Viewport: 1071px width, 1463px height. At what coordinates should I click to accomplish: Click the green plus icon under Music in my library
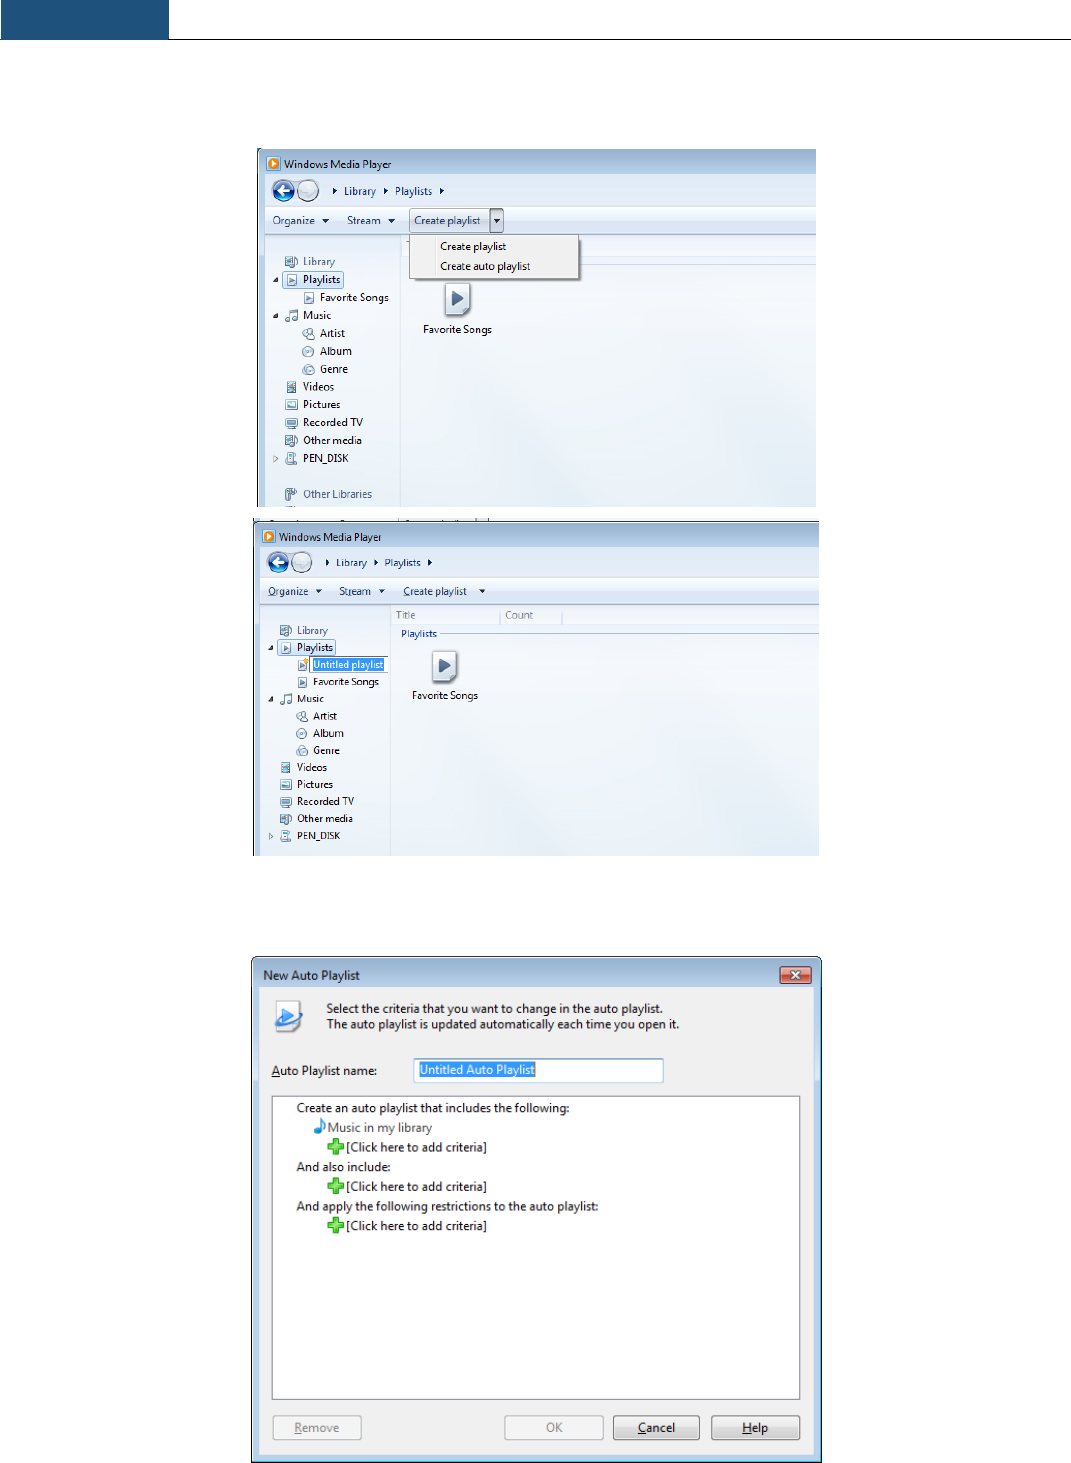point(336,1147)
